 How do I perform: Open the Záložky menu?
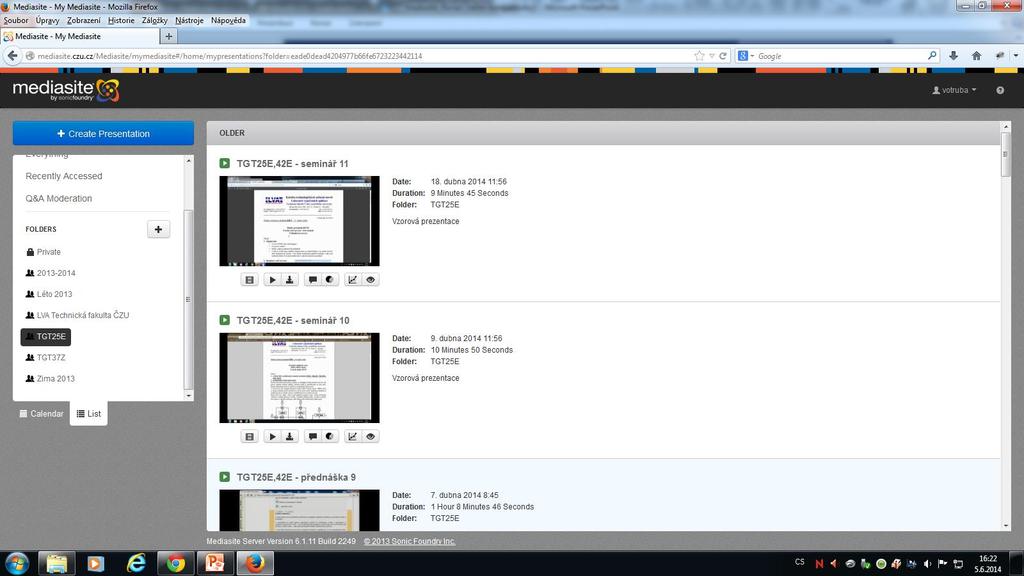(155, 20)
